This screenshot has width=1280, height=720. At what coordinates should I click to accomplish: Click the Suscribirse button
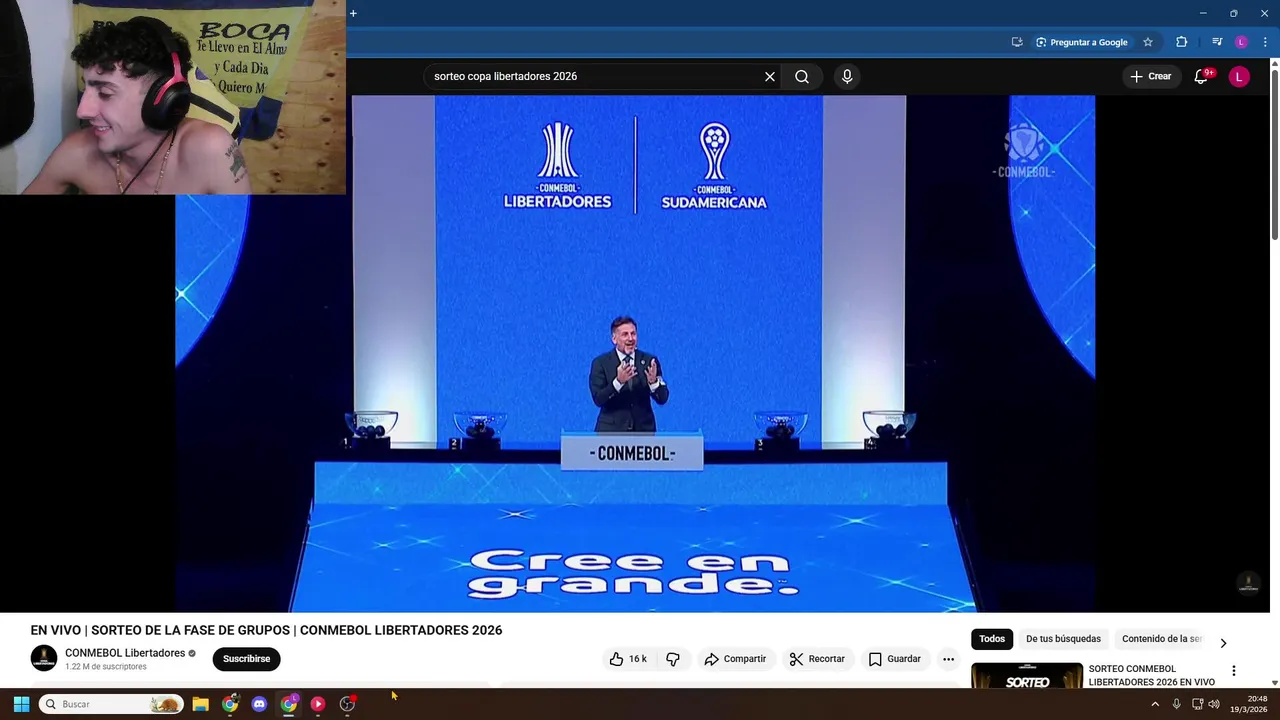click(x=247, y=659)
